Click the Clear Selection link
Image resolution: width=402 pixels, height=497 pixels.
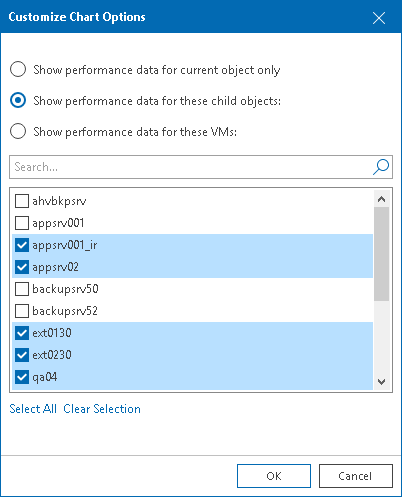point(102,409)
